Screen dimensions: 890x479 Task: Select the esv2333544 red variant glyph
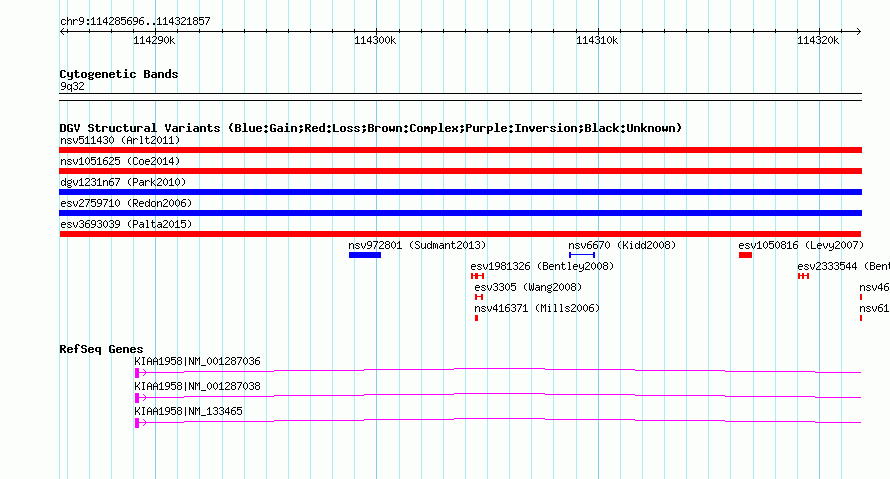pyautogui.click(x=803, y=276)
